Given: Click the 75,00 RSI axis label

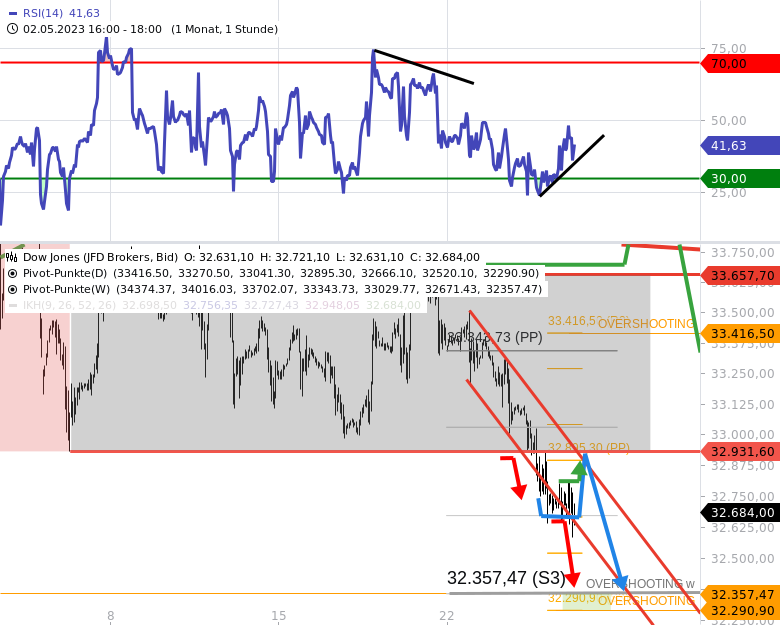Looking at the screenshot, I should click(x=729, y=48).
